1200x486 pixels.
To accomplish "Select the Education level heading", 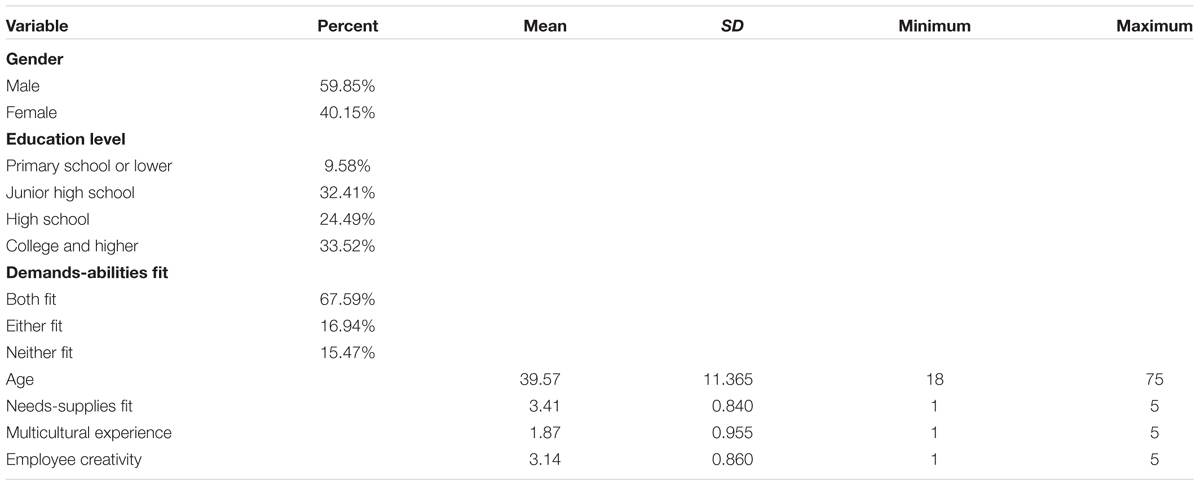I will 65,140.
